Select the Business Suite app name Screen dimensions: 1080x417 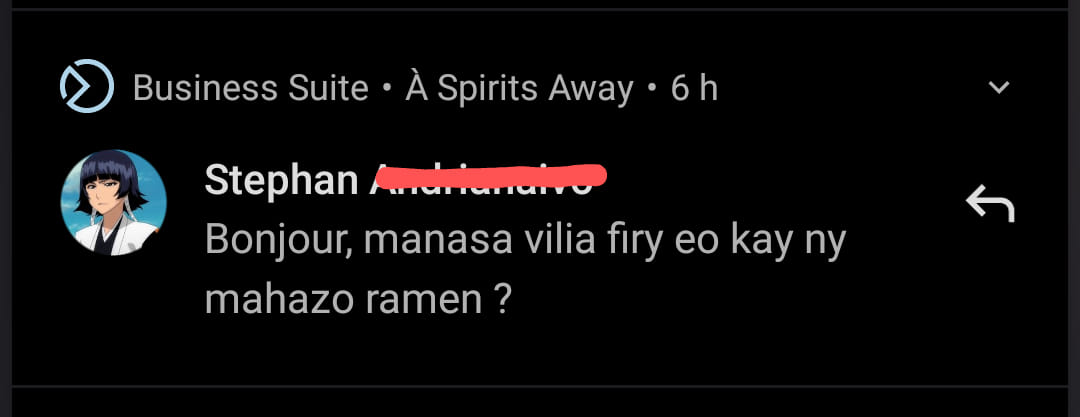[x=251, y=88]
